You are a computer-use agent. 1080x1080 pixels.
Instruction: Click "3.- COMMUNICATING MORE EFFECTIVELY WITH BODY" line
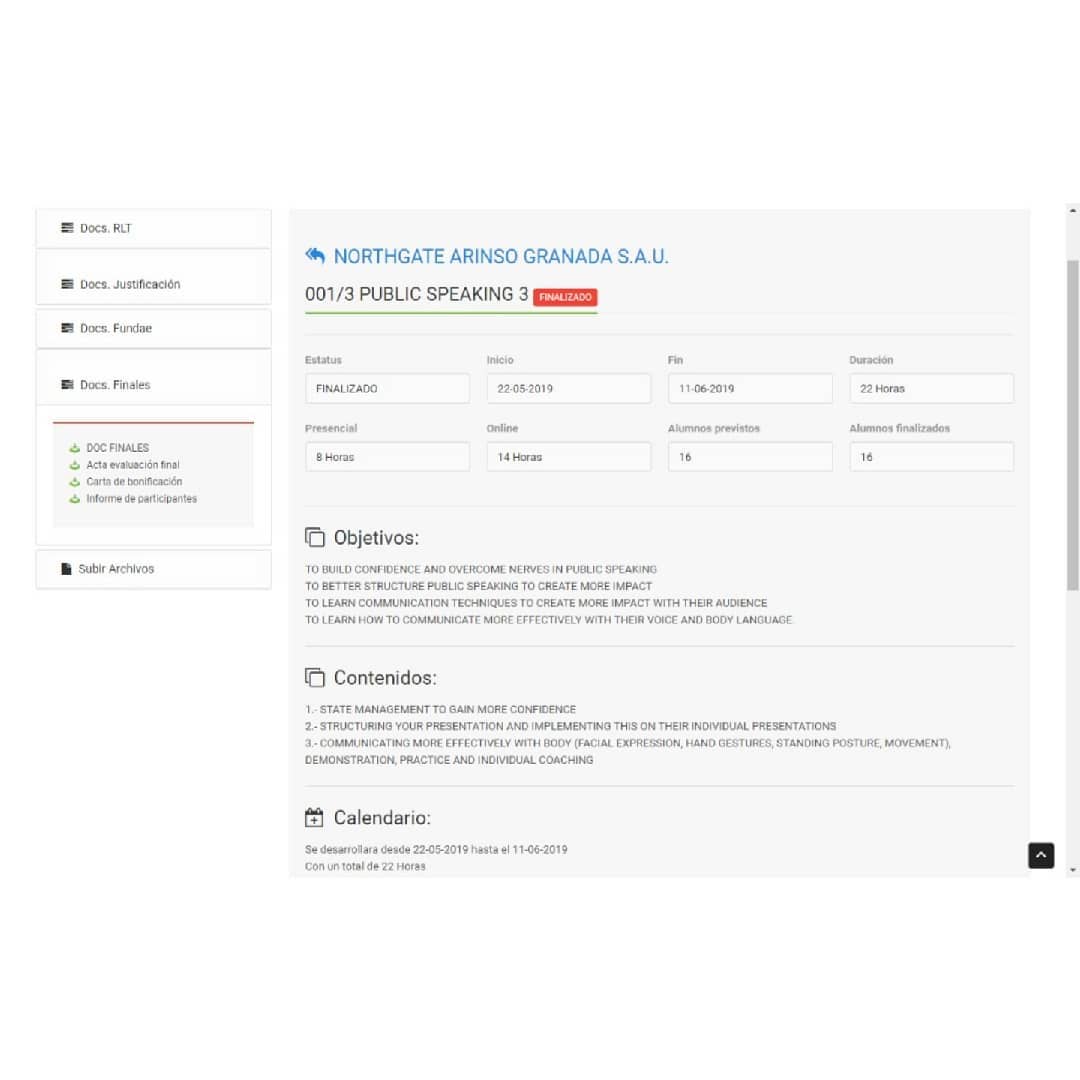(627, 743)
